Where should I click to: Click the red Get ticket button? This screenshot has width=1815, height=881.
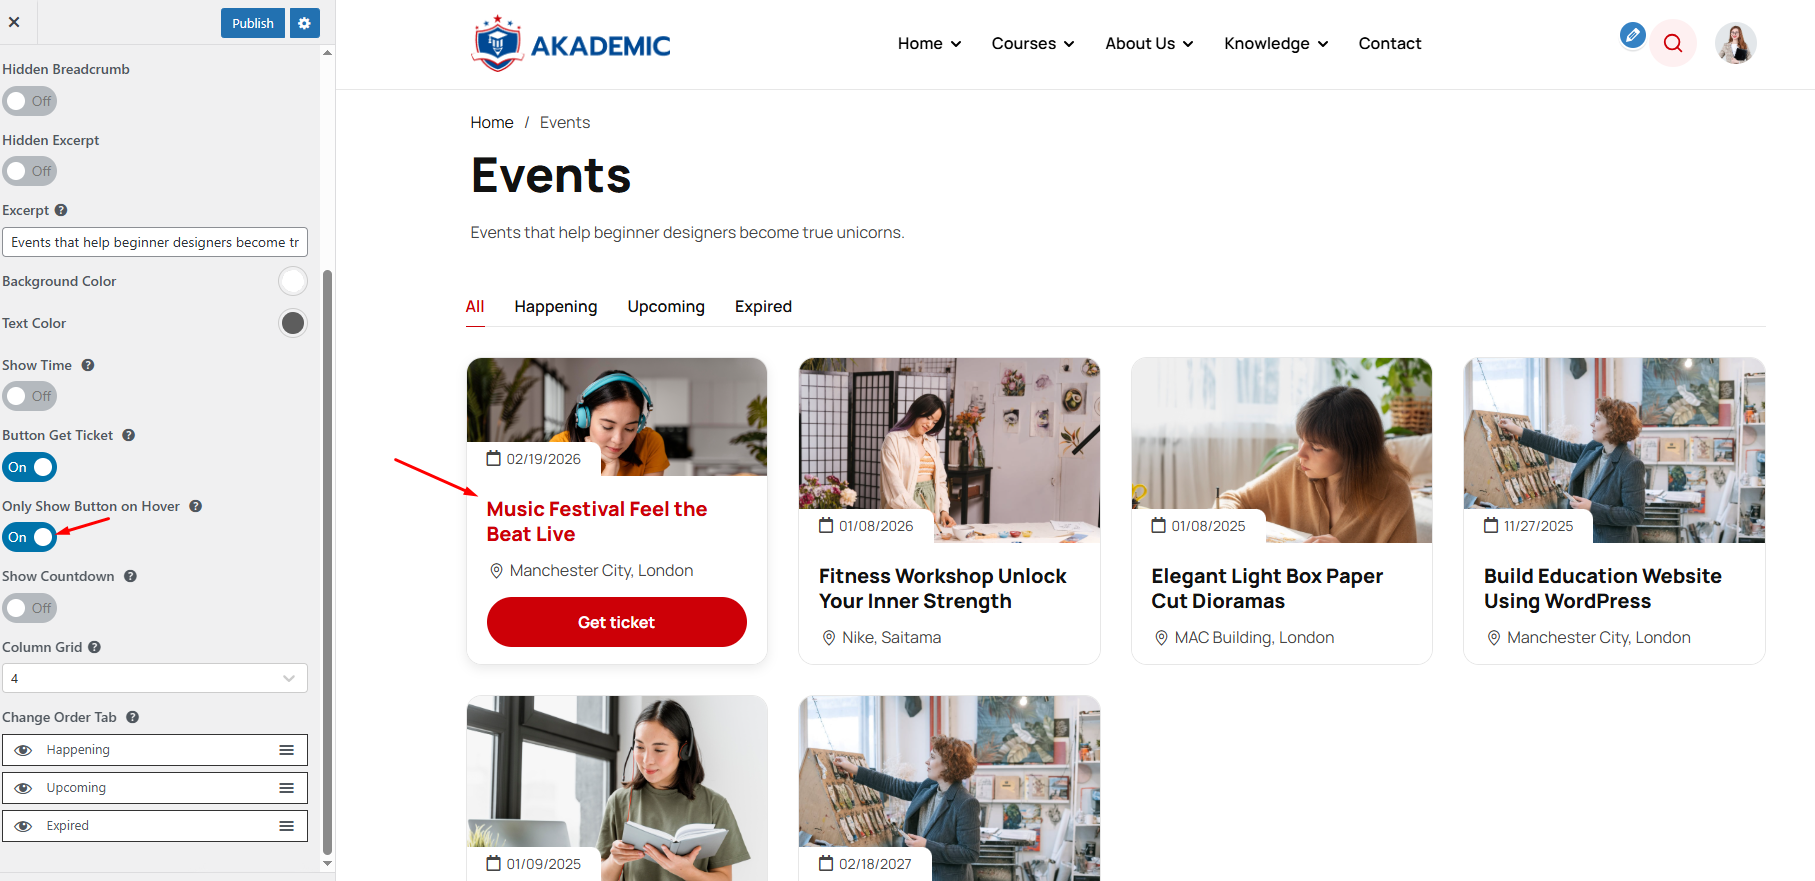pyautogui.click(x=617, y=622)
